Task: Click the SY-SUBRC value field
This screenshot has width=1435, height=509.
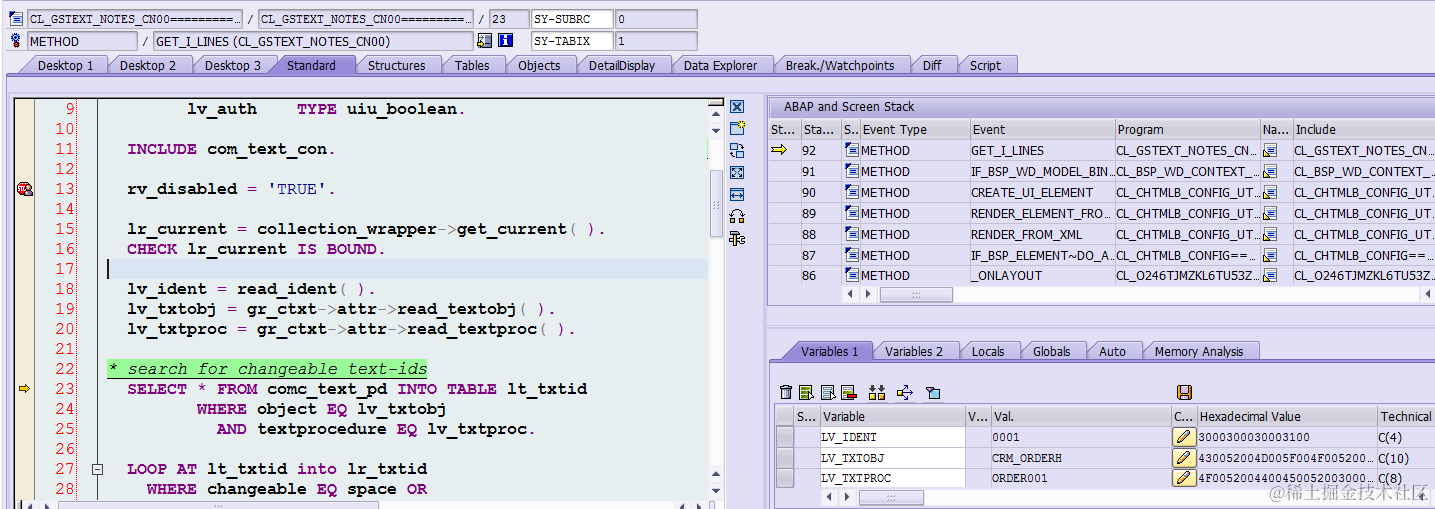Action: click(656, 19)
